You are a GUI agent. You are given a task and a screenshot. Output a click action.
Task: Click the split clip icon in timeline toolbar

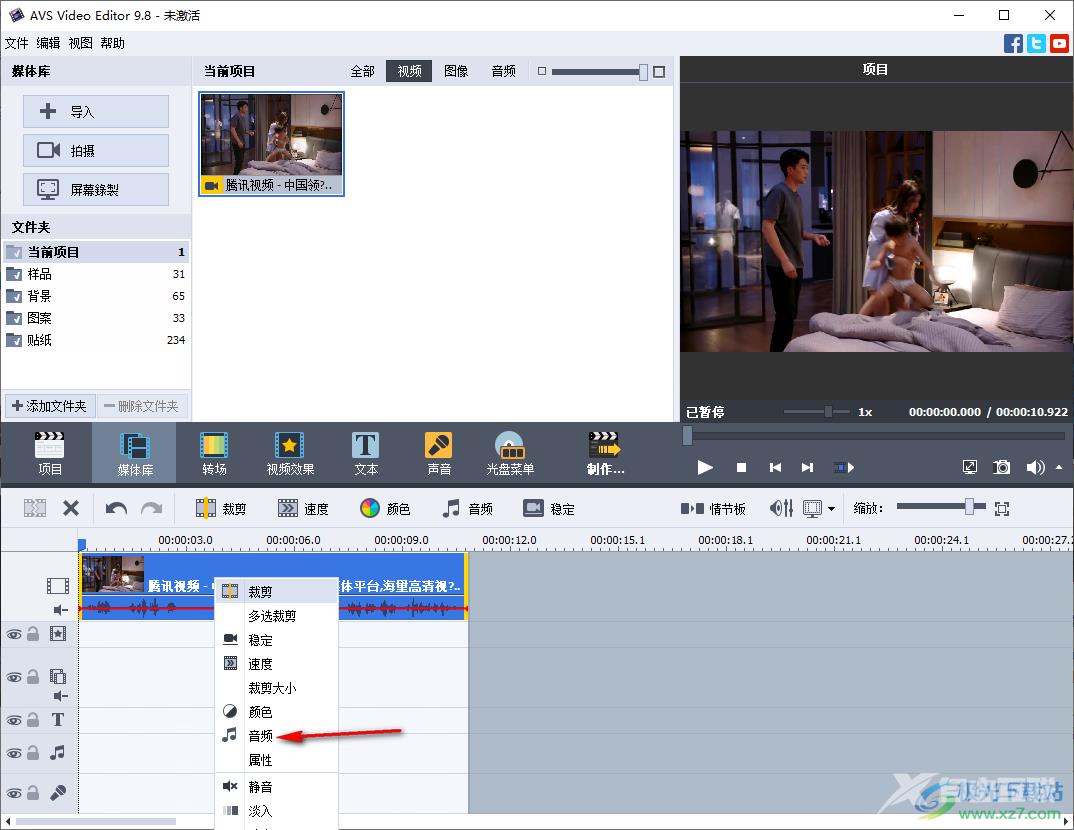click(x=35, y=508)
